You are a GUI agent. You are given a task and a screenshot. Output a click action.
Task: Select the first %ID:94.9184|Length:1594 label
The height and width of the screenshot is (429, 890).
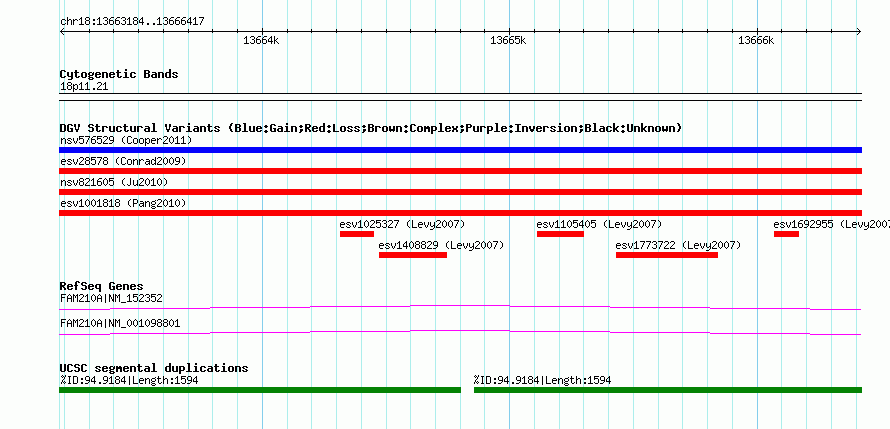129,380
